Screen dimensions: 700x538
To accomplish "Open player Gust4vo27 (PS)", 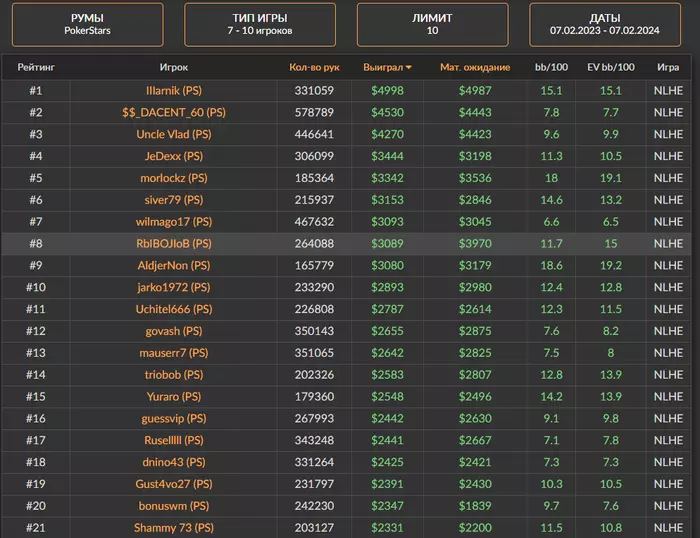I will 174,484.
